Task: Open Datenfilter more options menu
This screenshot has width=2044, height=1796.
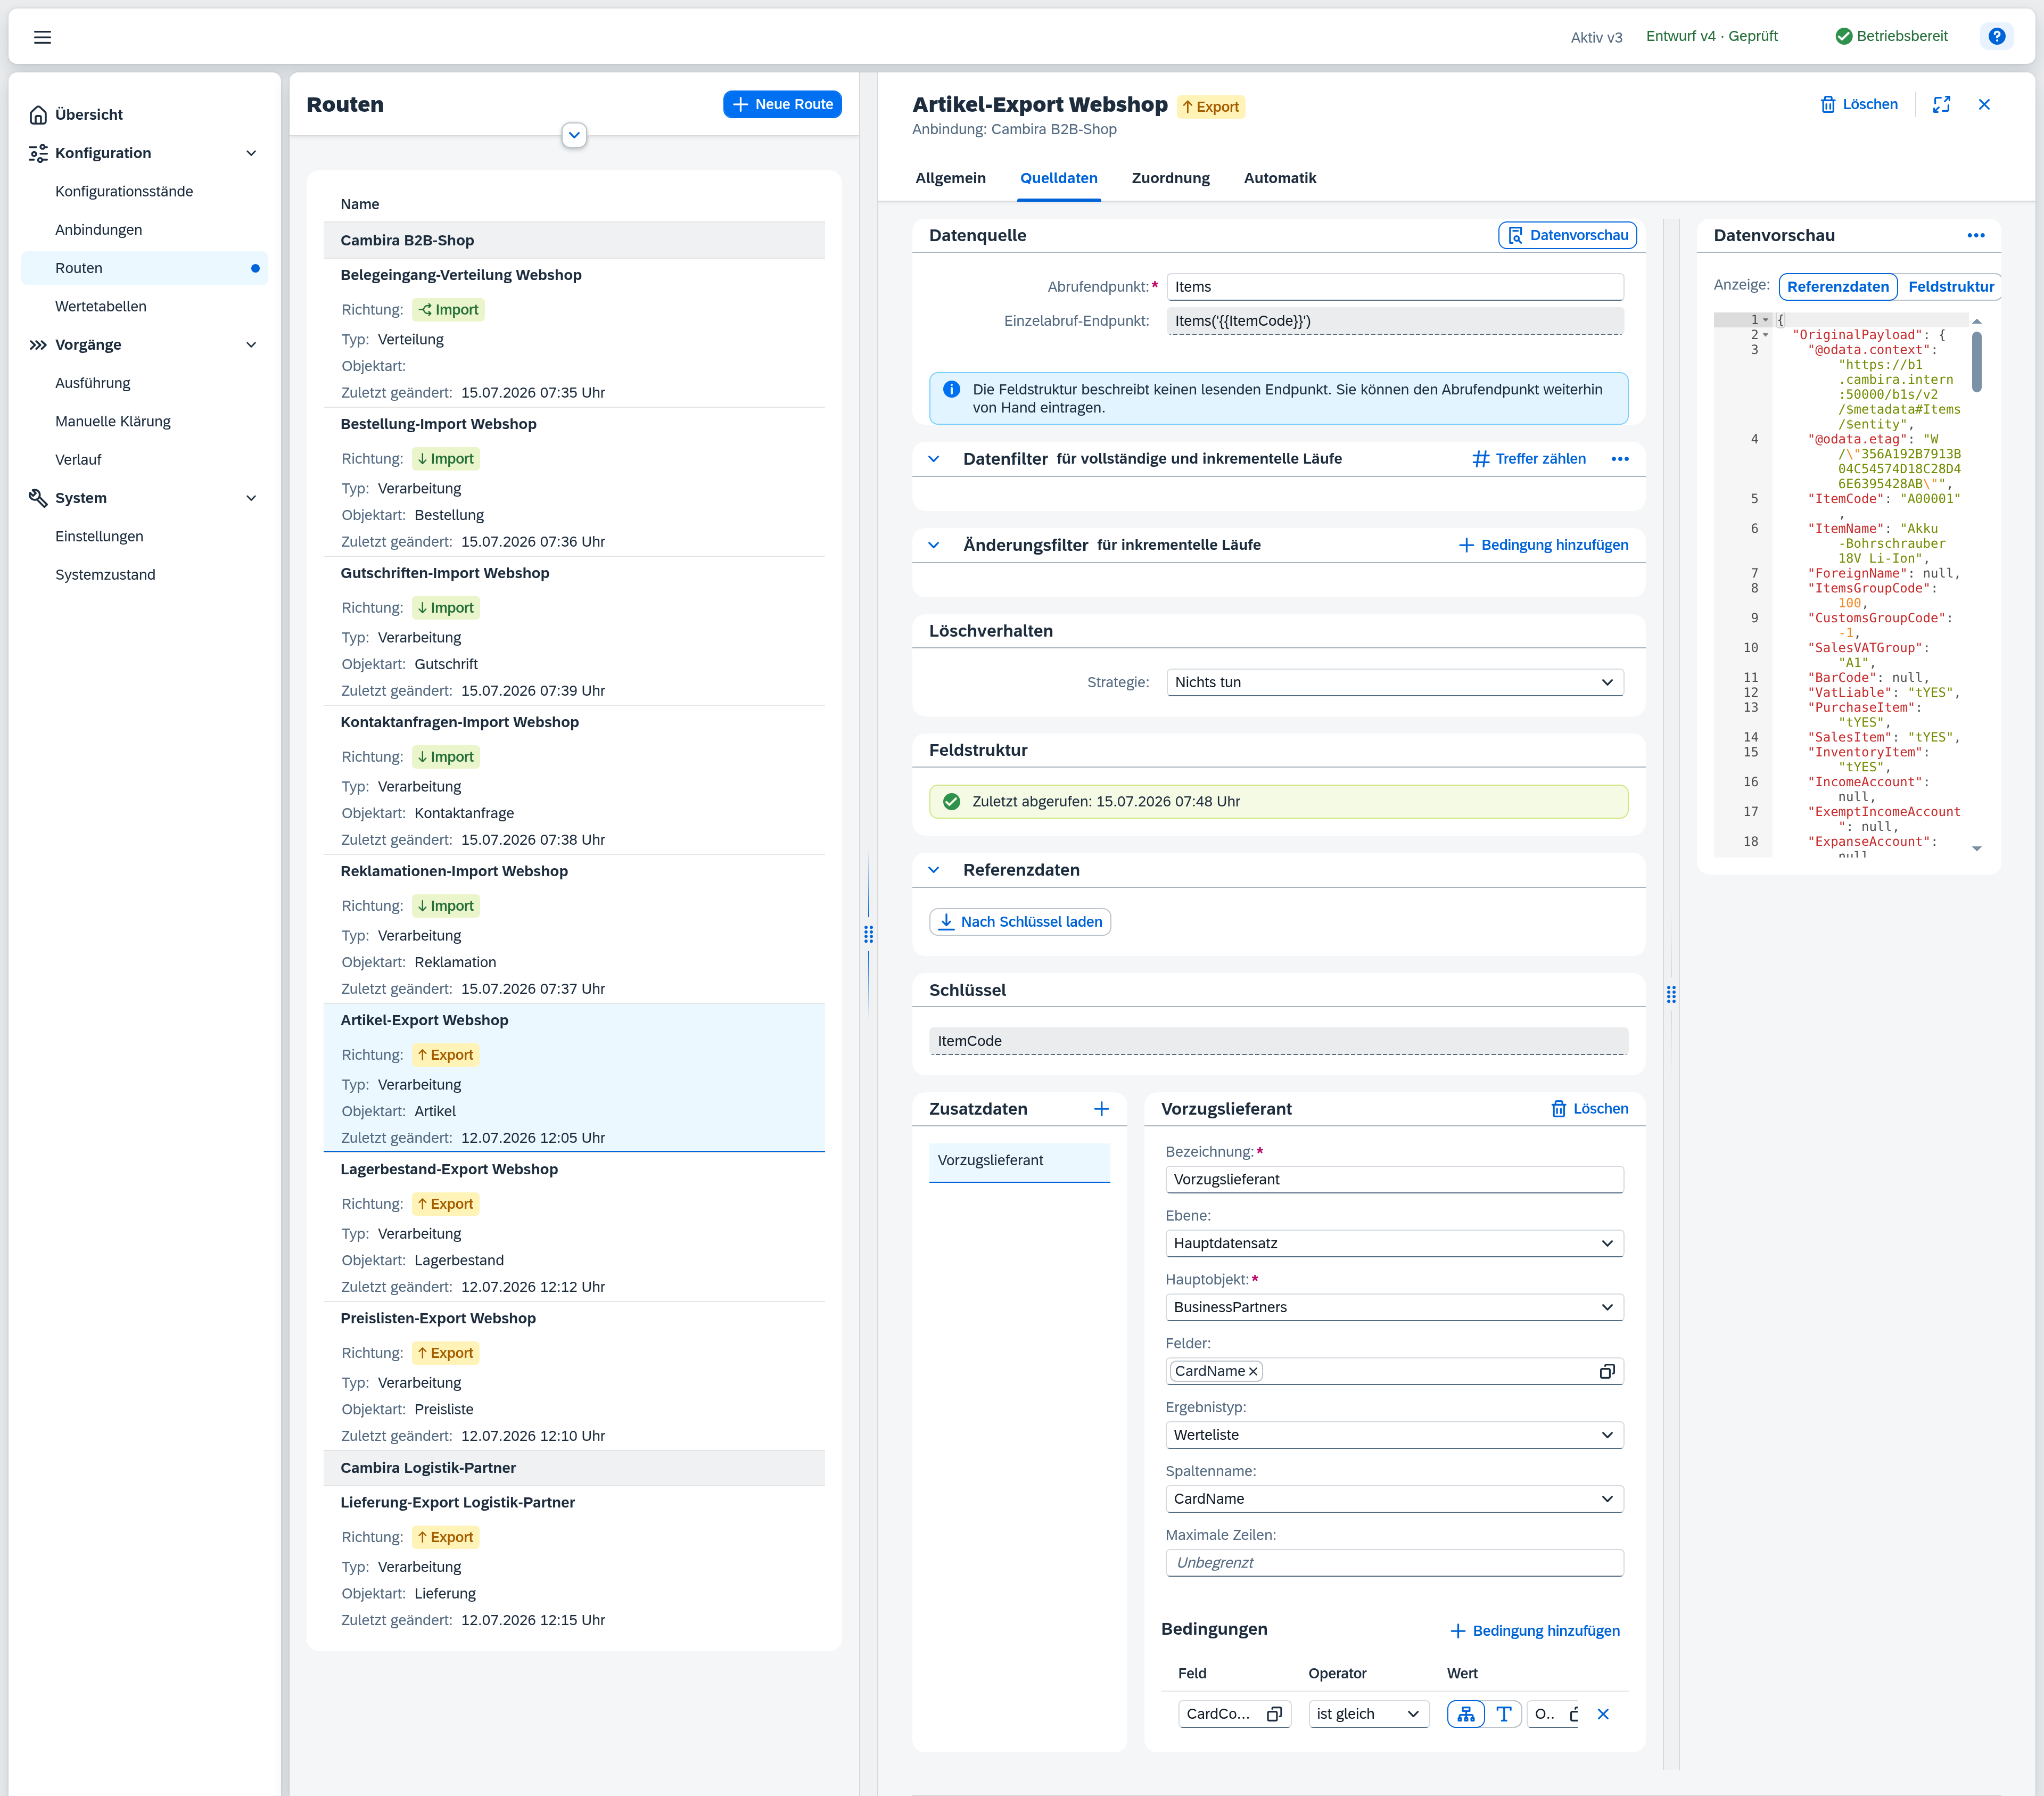Action: 1620,459
